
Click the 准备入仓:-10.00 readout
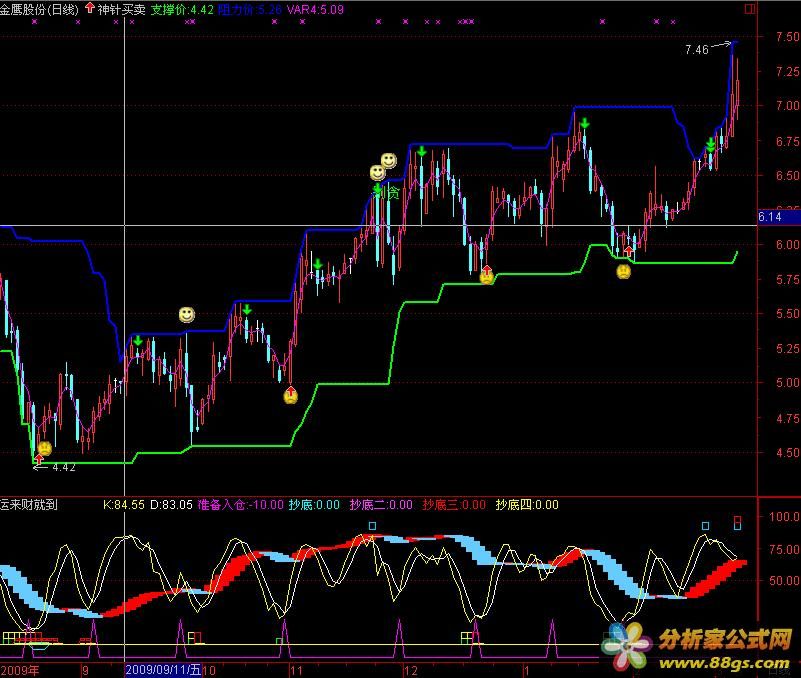pos(240,505)
